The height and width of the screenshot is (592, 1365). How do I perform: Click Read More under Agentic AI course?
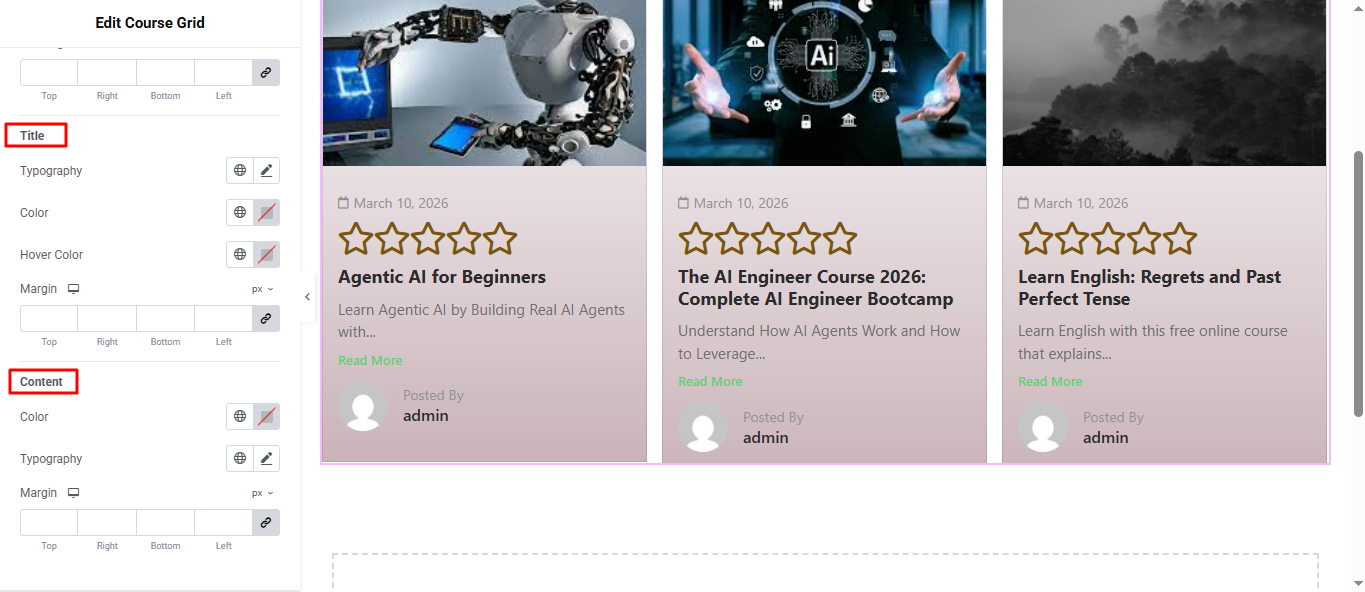click(370, 361)
